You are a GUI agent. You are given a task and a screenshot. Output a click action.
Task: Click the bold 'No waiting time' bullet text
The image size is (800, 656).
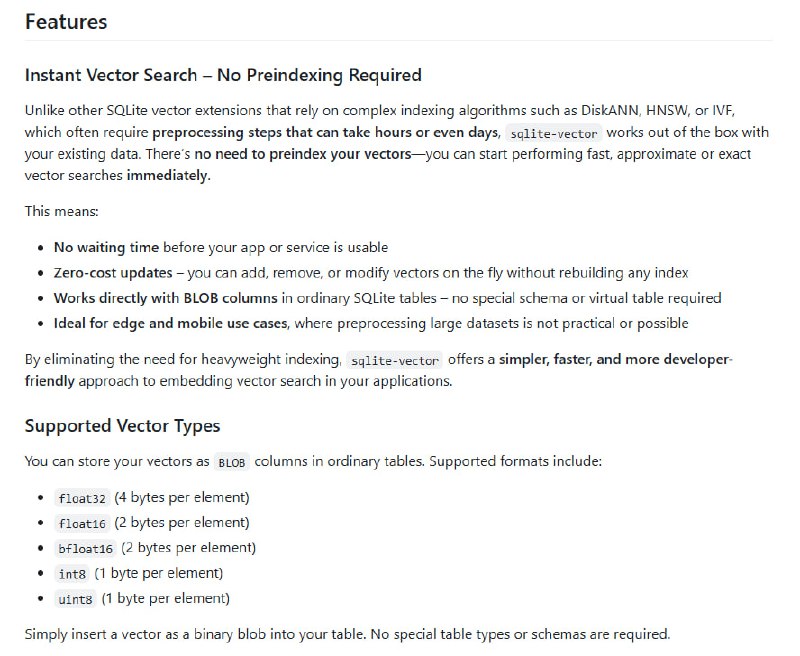click(x=106, y=247)
